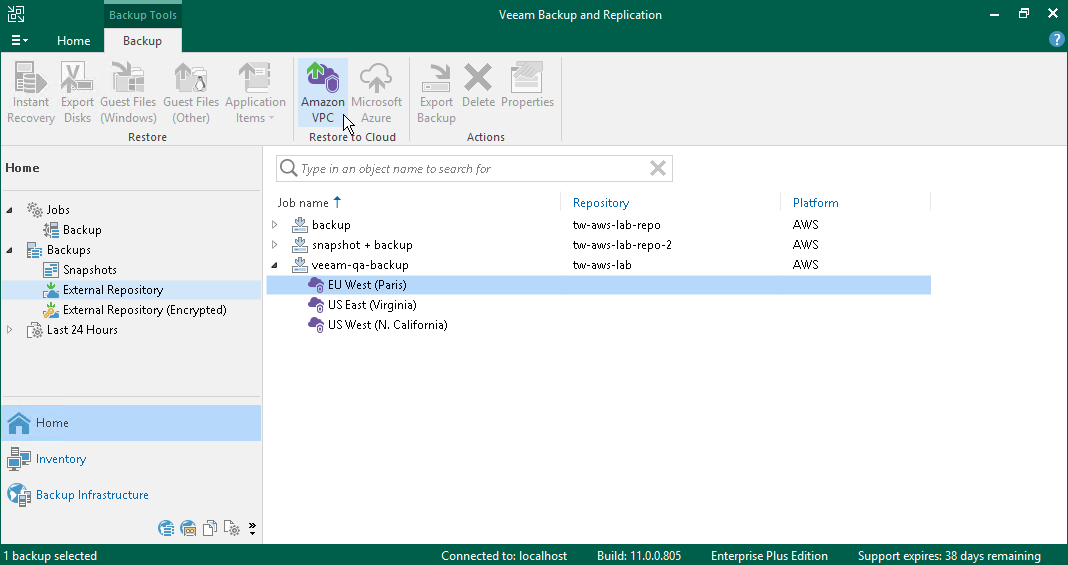Click Export Backup in Actions group
This screenshot has width=1068, height=565.
click(x=436, y=93)
